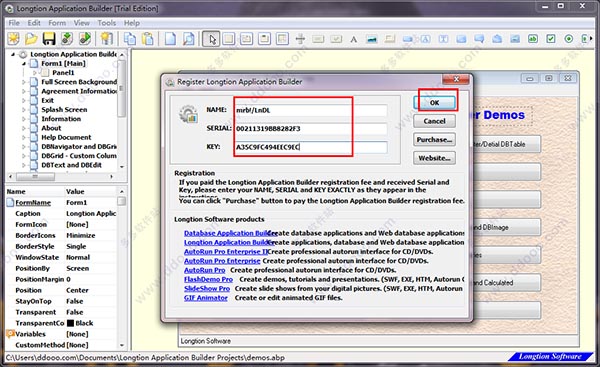Expand the Panel1 tree node
600x367 pixels.
34,73
